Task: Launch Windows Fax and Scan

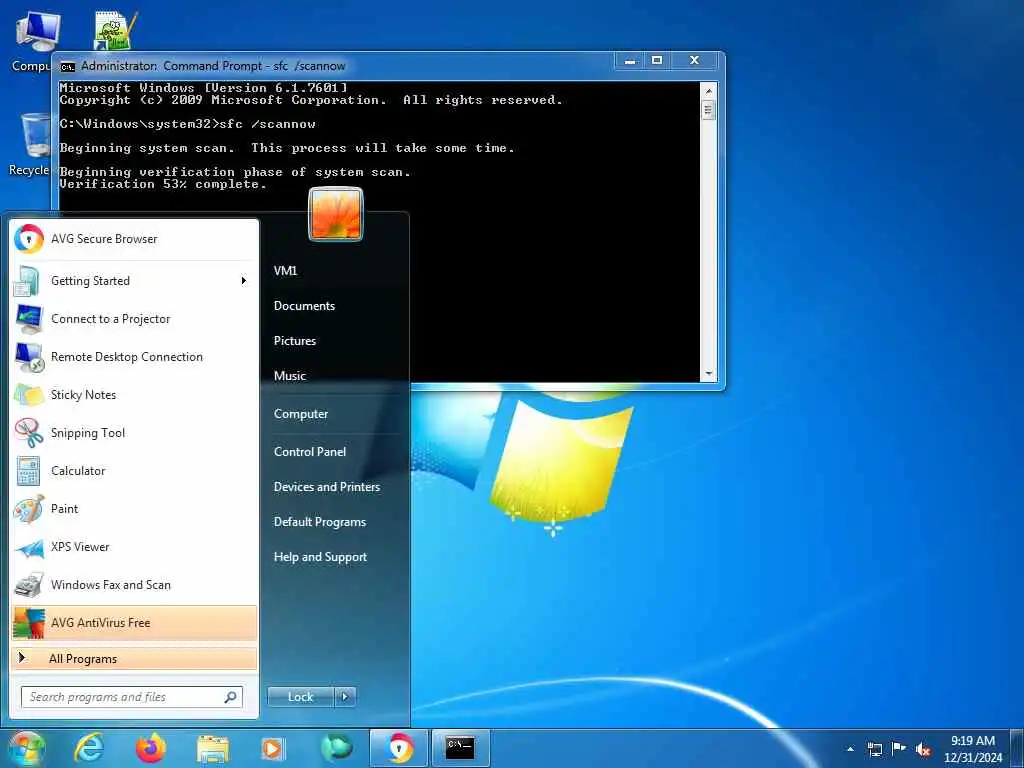Action: pos(134,584)
